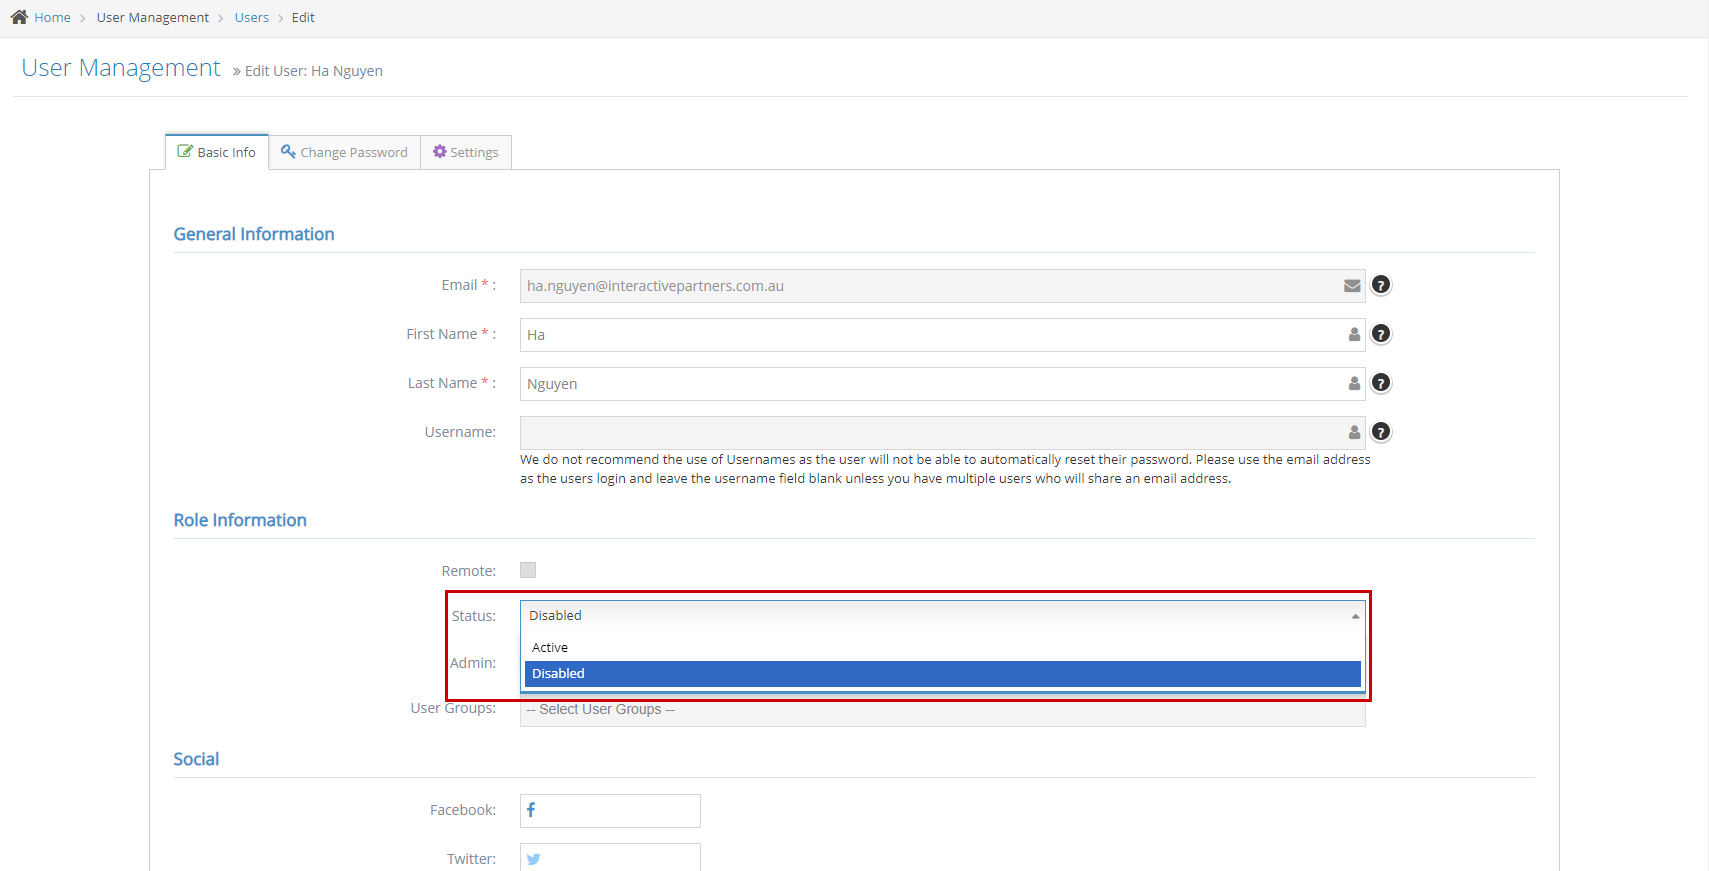Image resolution: width=1709 pixels, height=871 pixels.
Task: Click help icon next to Username field
Action: [1380, 432]
